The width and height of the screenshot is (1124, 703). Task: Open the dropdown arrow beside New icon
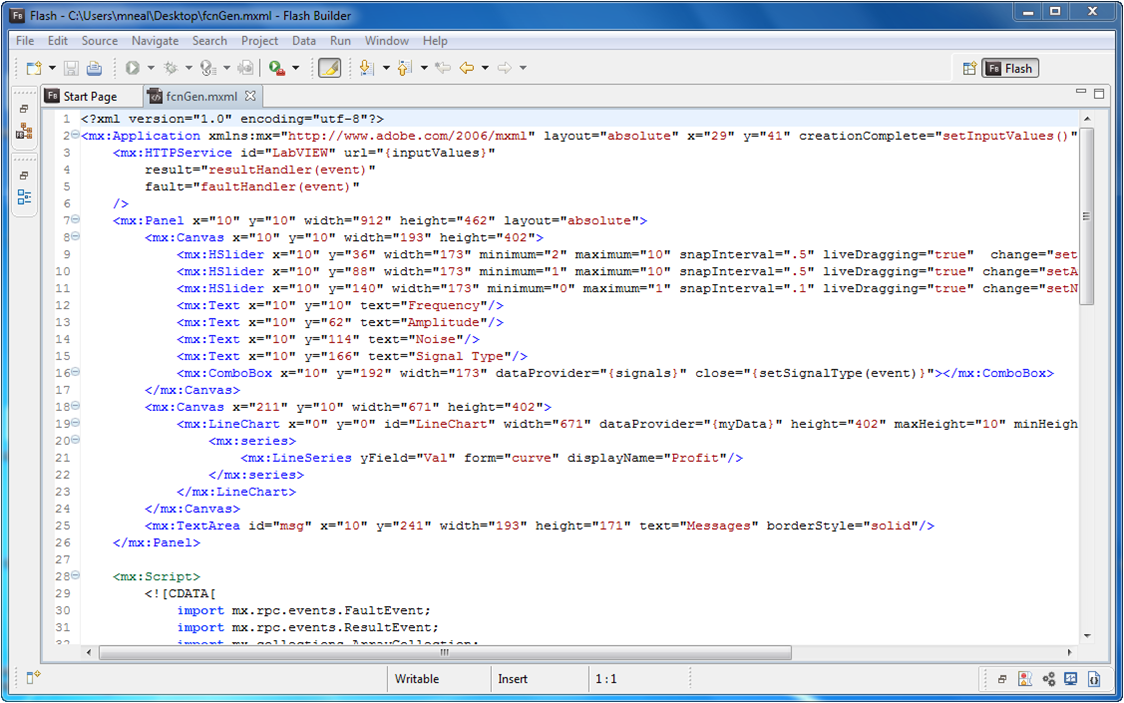pyautogui.click(x=52, y=68)
